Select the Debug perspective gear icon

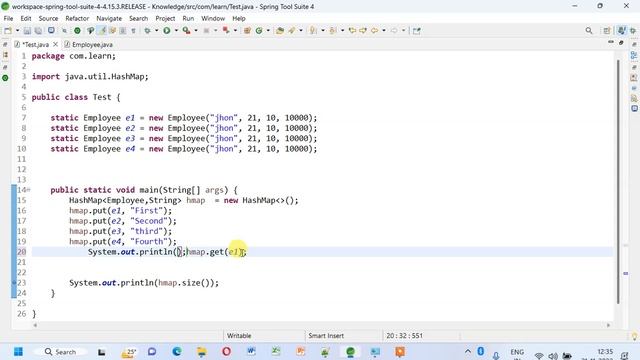(633, 31)
